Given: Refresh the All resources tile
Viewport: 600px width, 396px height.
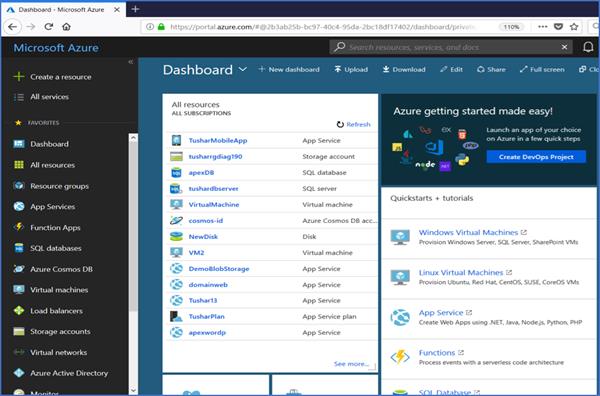Looking at the screenshot, I should tap(354, 124).
